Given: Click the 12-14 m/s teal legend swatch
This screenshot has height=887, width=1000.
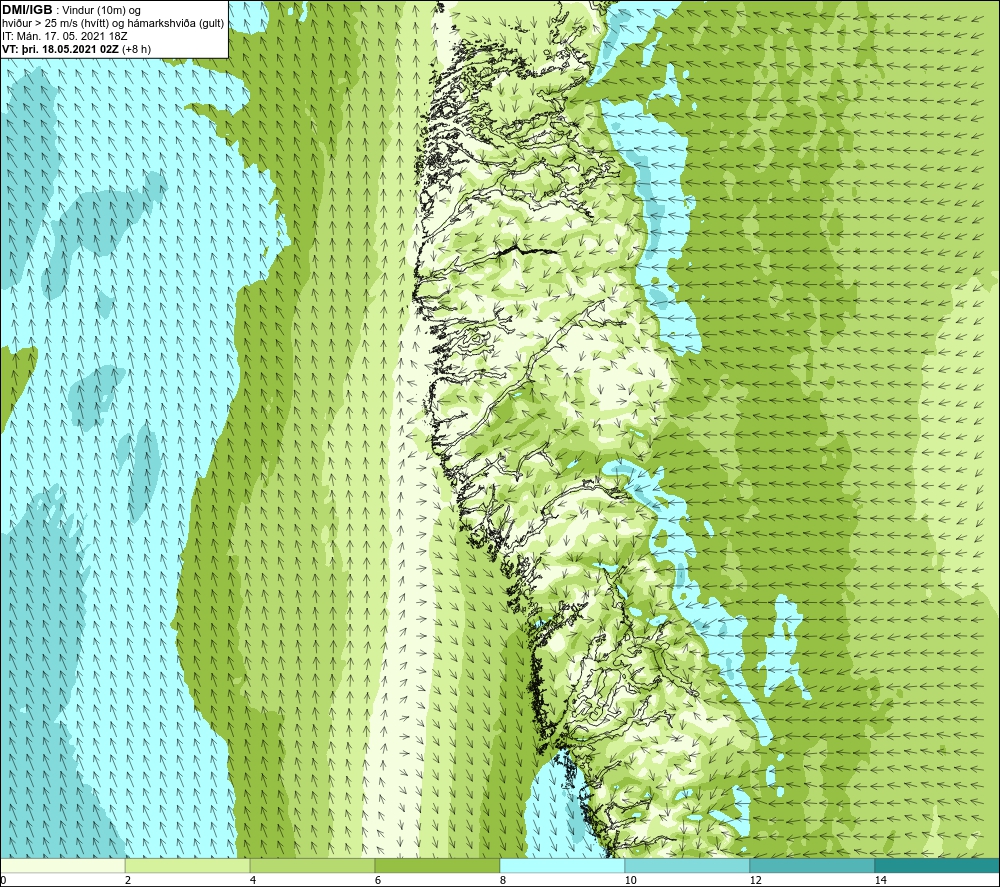Looking at the screenshot, I should tap(812, 865).
